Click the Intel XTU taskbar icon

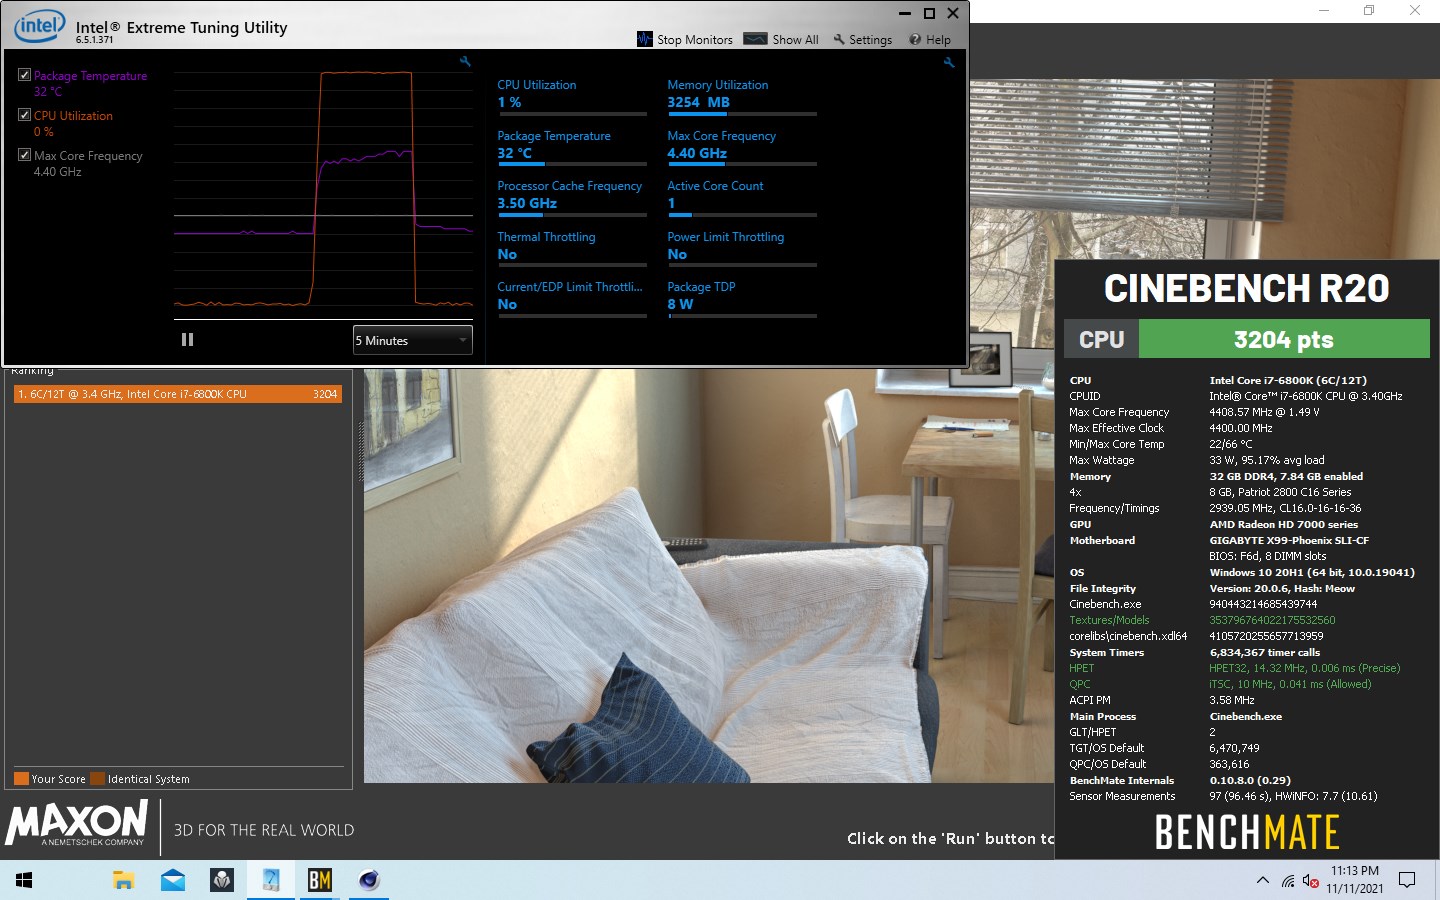coord(271,880)
